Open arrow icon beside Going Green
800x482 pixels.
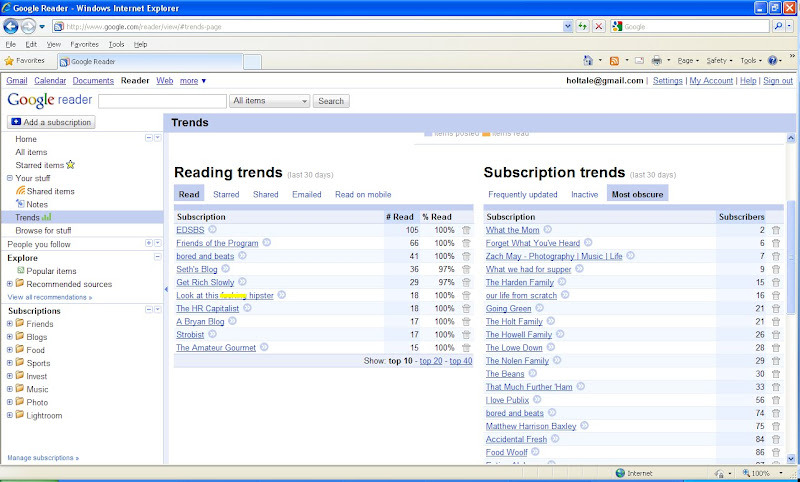point(539,308)
